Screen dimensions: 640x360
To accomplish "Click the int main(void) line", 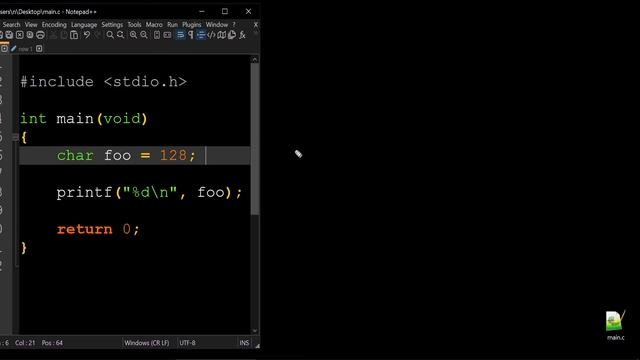I will pos(84,119).
